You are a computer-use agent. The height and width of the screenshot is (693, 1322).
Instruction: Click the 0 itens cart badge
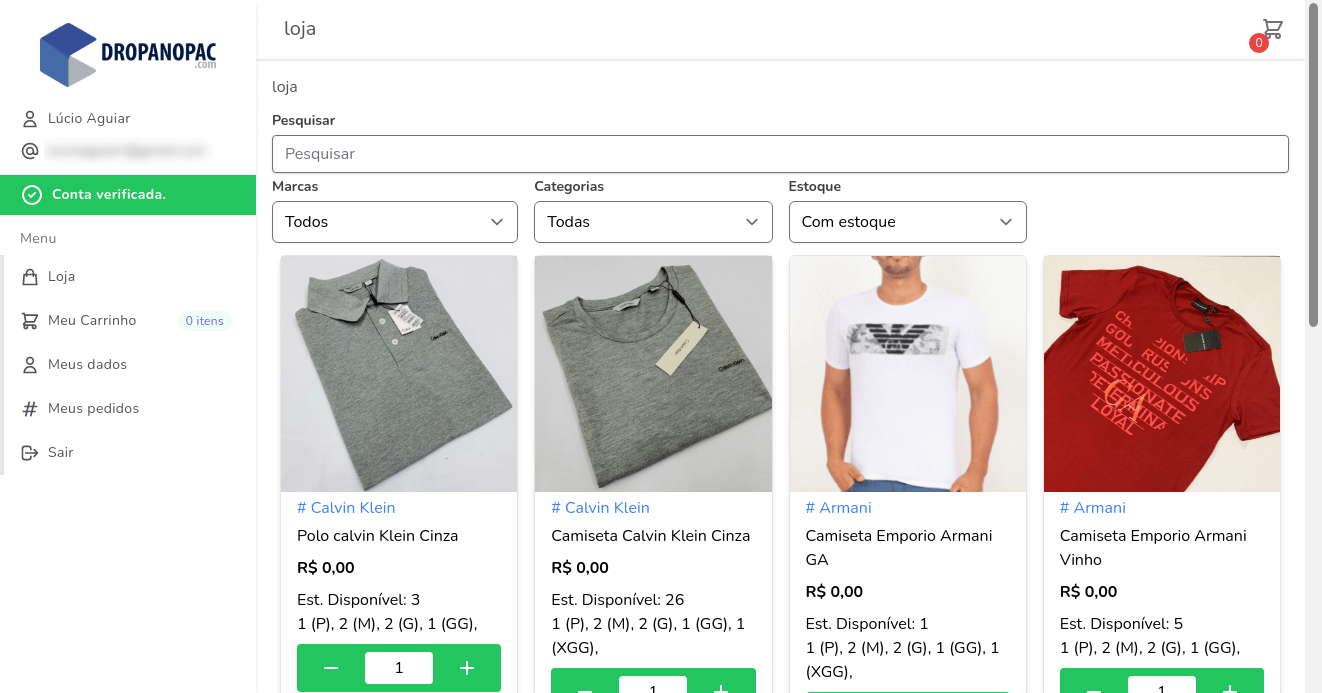(x=204, y=321)
